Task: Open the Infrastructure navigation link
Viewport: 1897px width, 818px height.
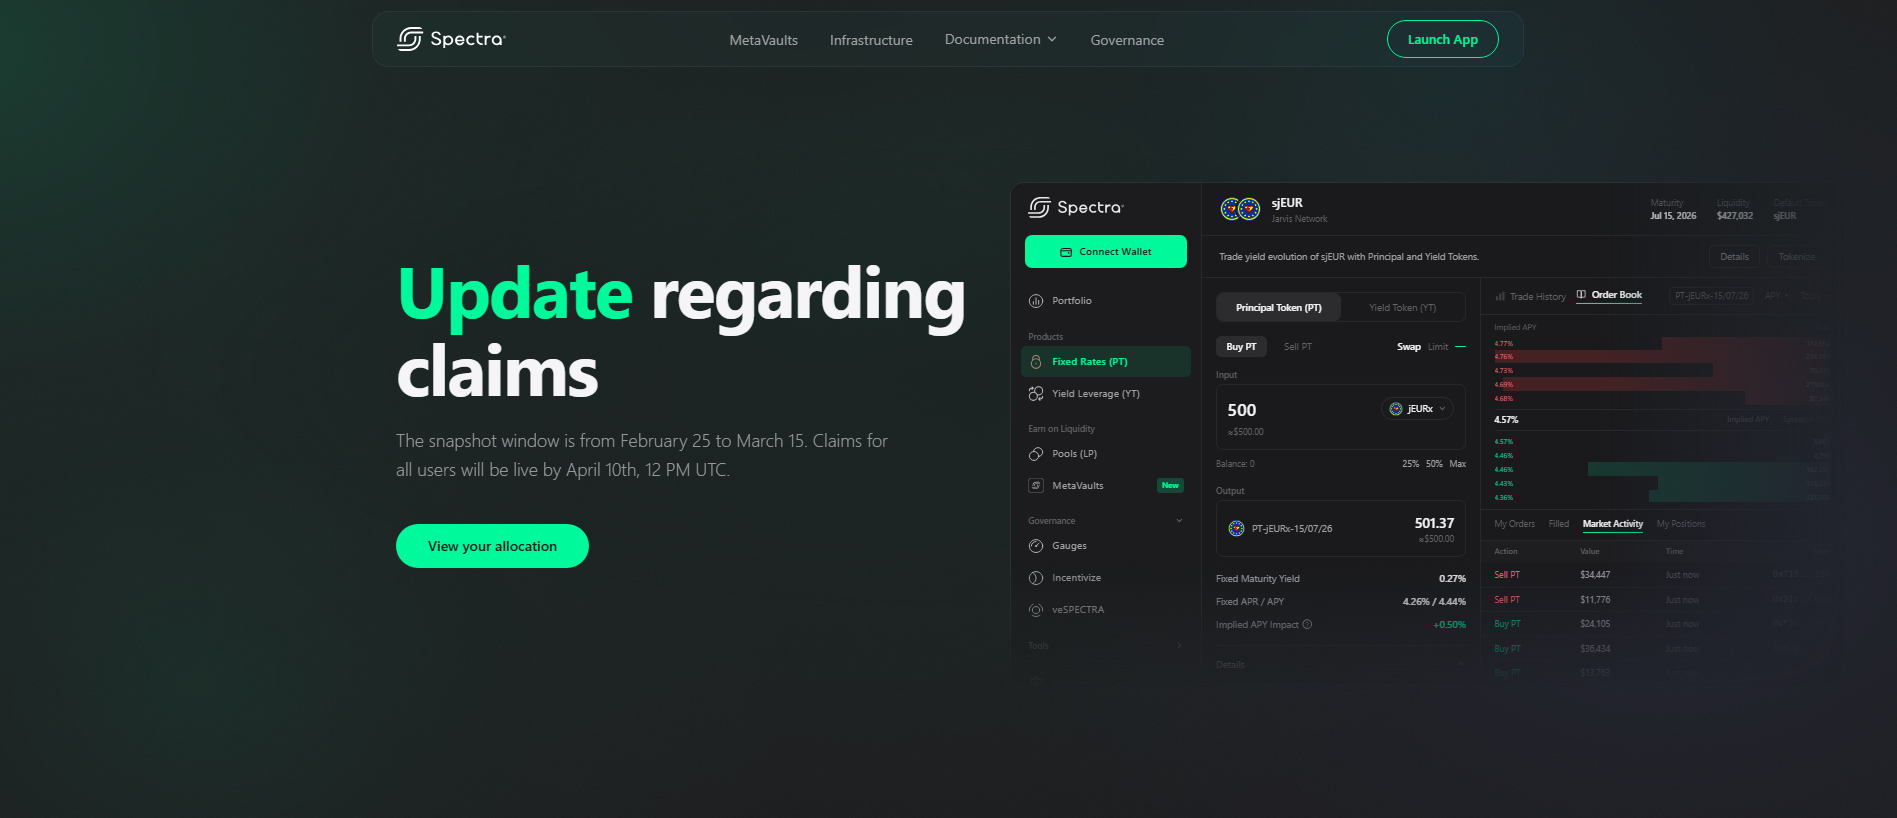Action: point(871,40)
